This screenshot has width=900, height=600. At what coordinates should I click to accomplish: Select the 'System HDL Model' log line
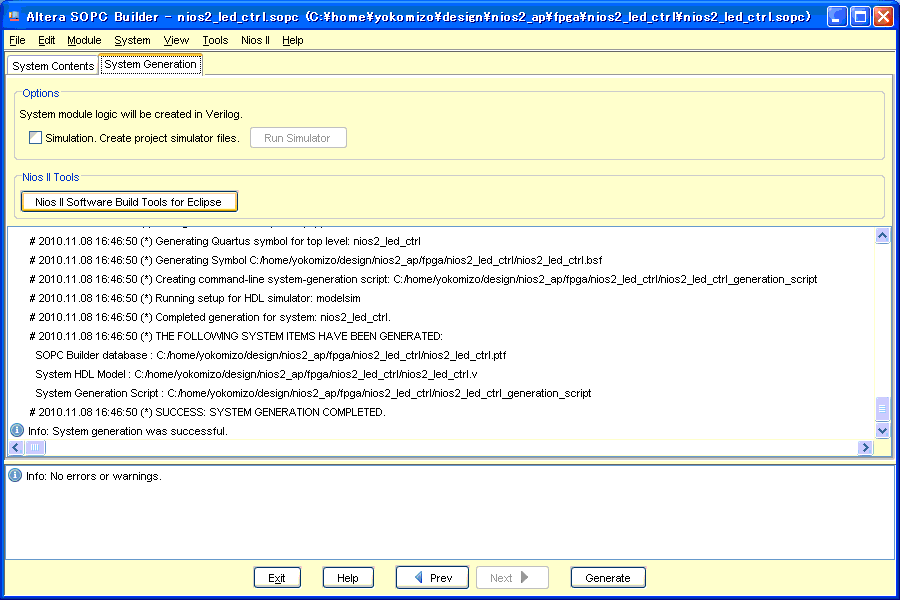coord(256,374)
